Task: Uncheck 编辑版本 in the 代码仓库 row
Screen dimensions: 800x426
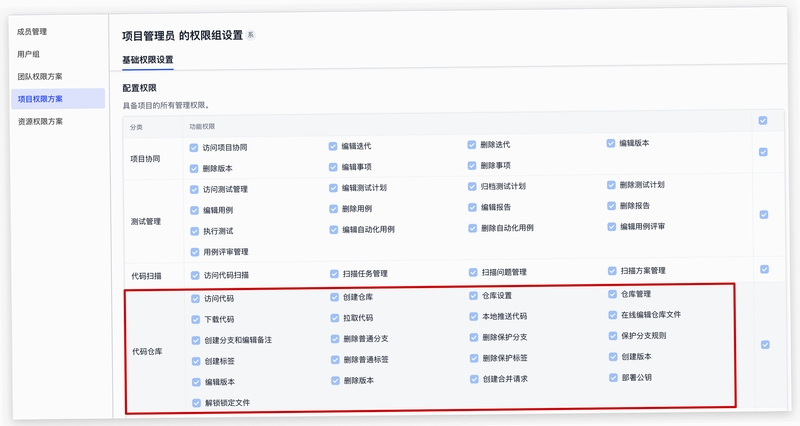Action: [196, 383]
